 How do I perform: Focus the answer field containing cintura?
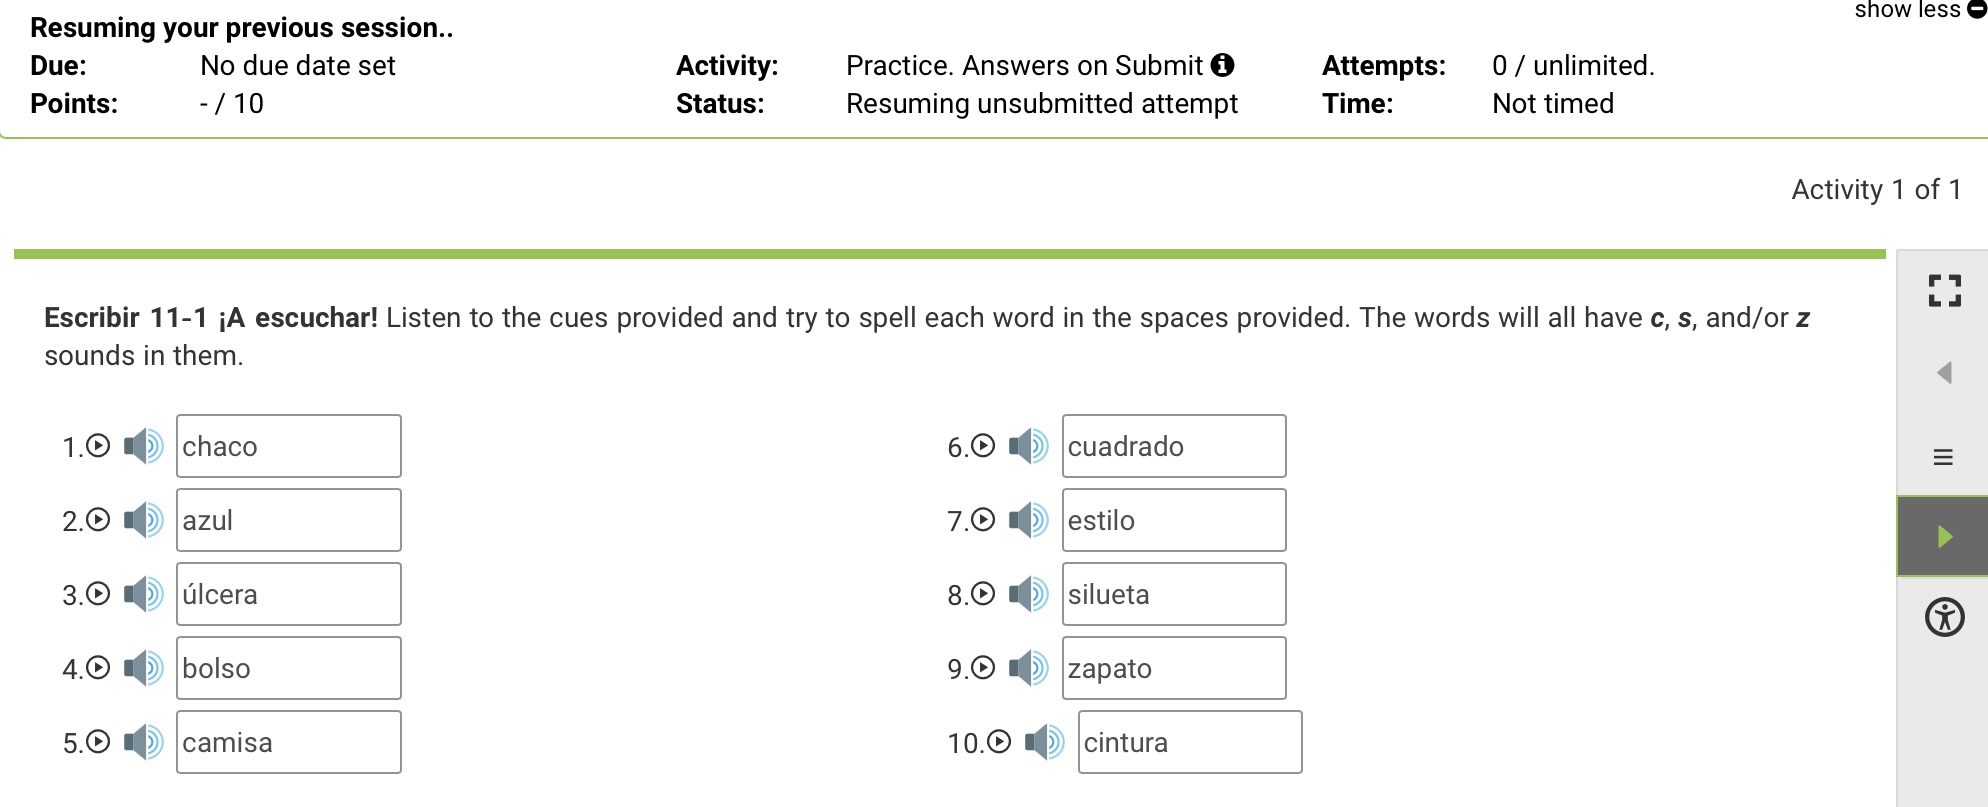coord(1190,742)
